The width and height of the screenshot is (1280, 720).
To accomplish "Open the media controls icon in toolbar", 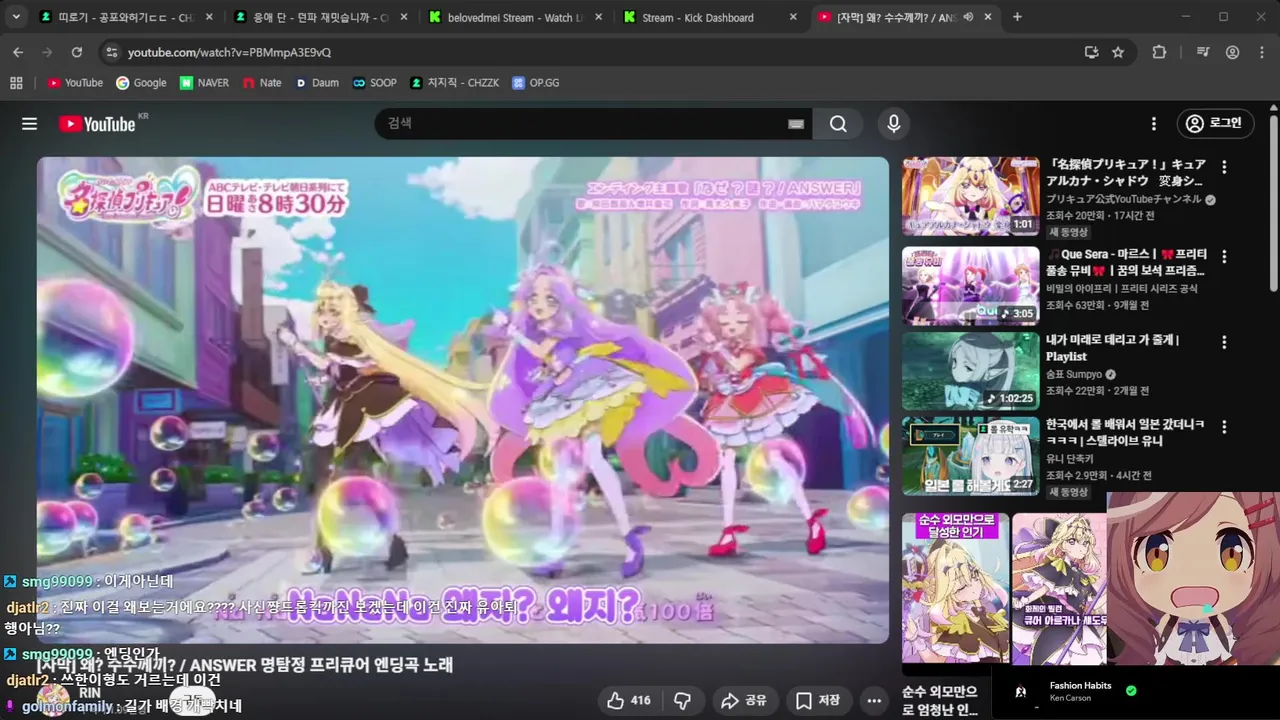I will [1204, 52].
